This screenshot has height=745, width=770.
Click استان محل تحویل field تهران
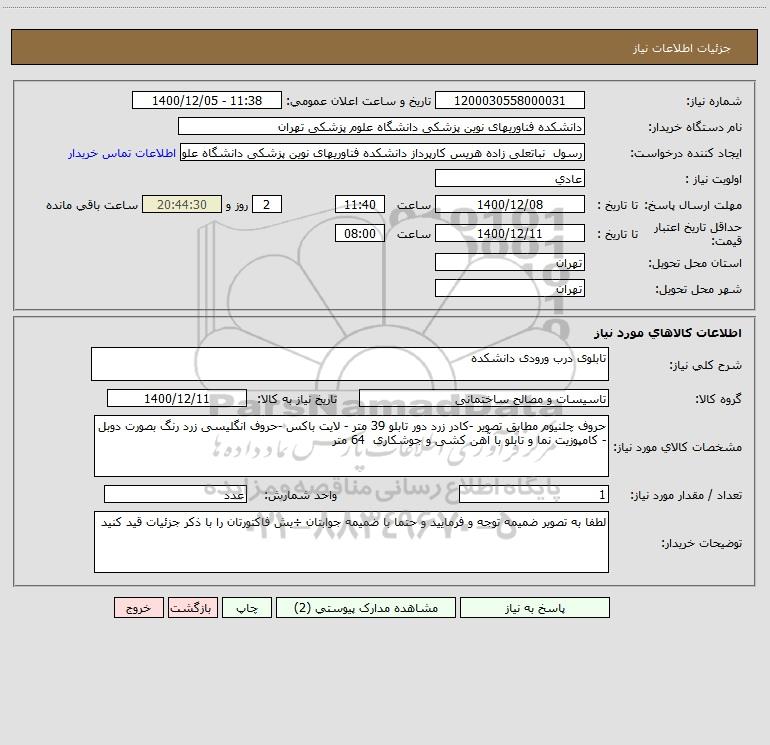pyautogui.click(x=510, y=262)
